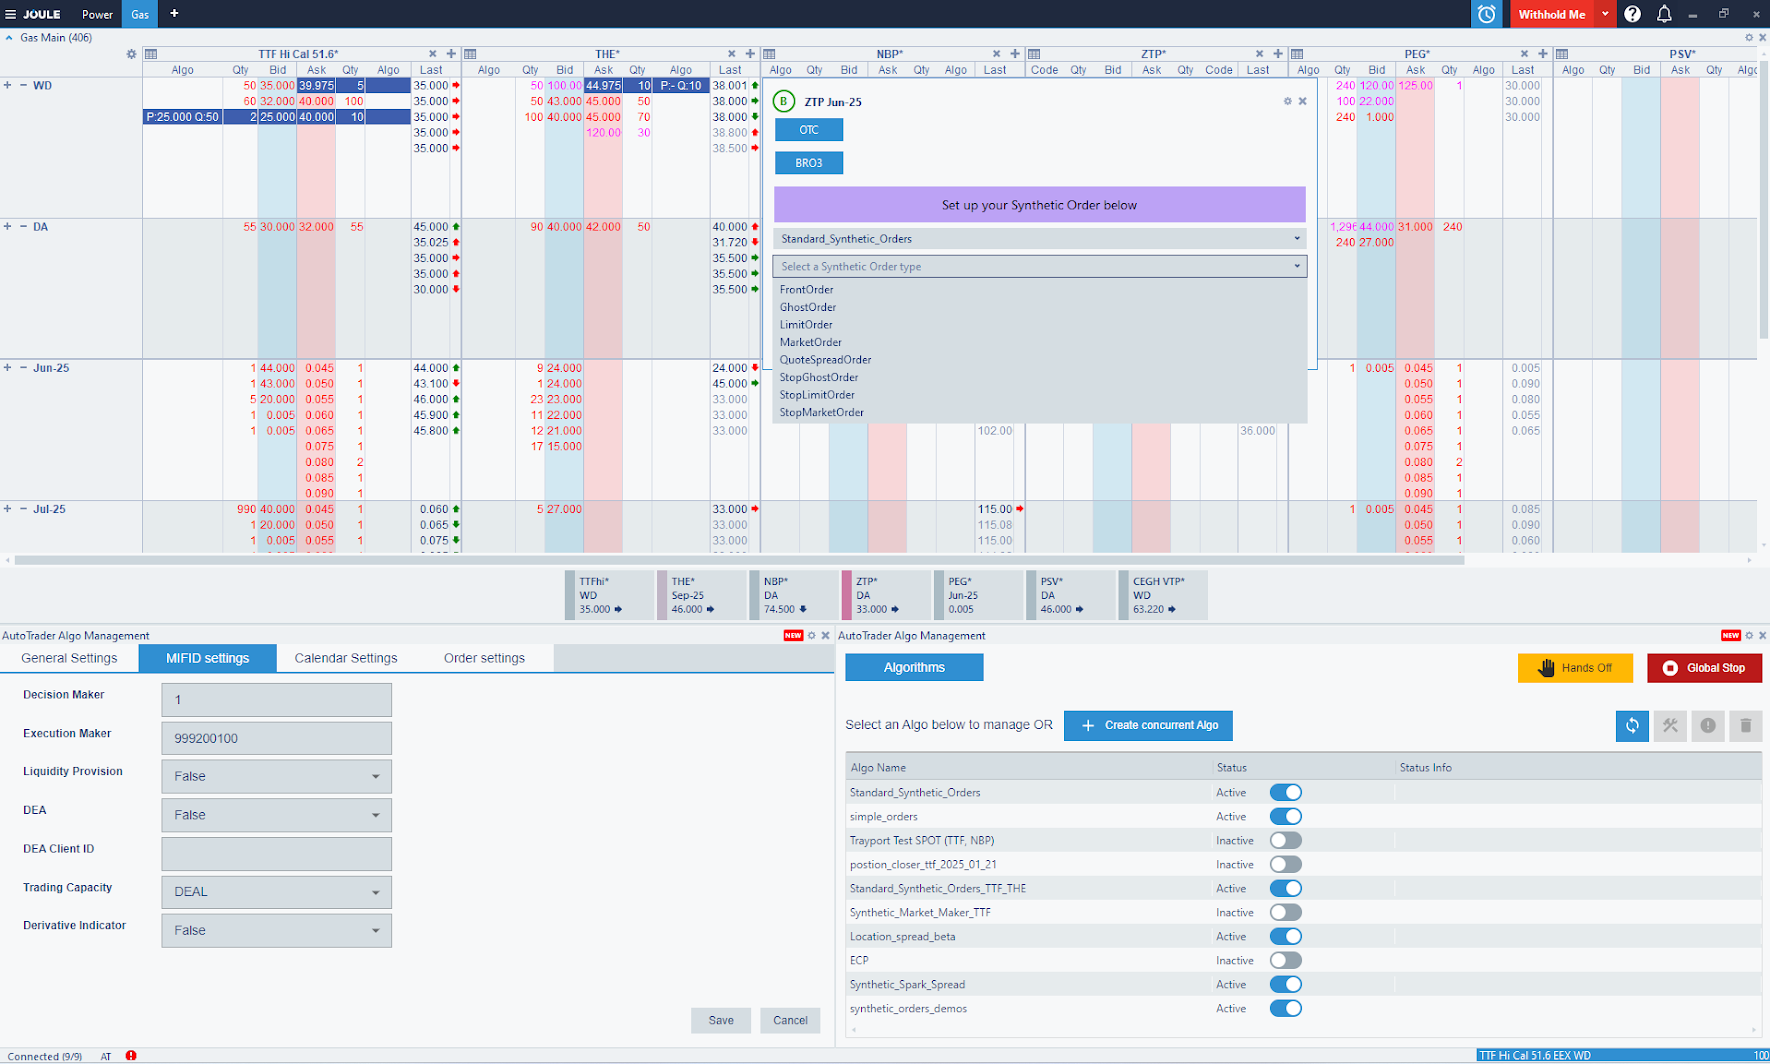Toggle the simple_orders algo off
This screenshot has height=1064, width=1770.
click(x=1285, y=817)
